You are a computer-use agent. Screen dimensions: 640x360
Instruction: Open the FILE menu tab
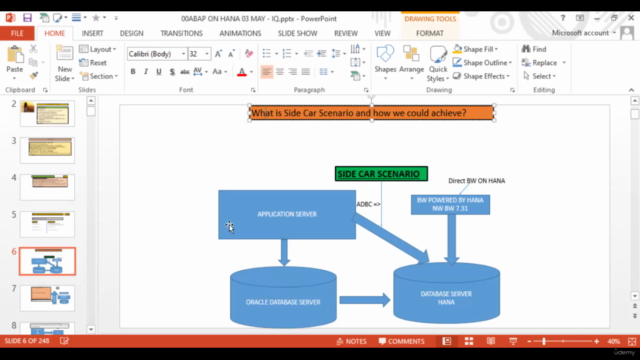pyautogui.click(x=17, y=33)
